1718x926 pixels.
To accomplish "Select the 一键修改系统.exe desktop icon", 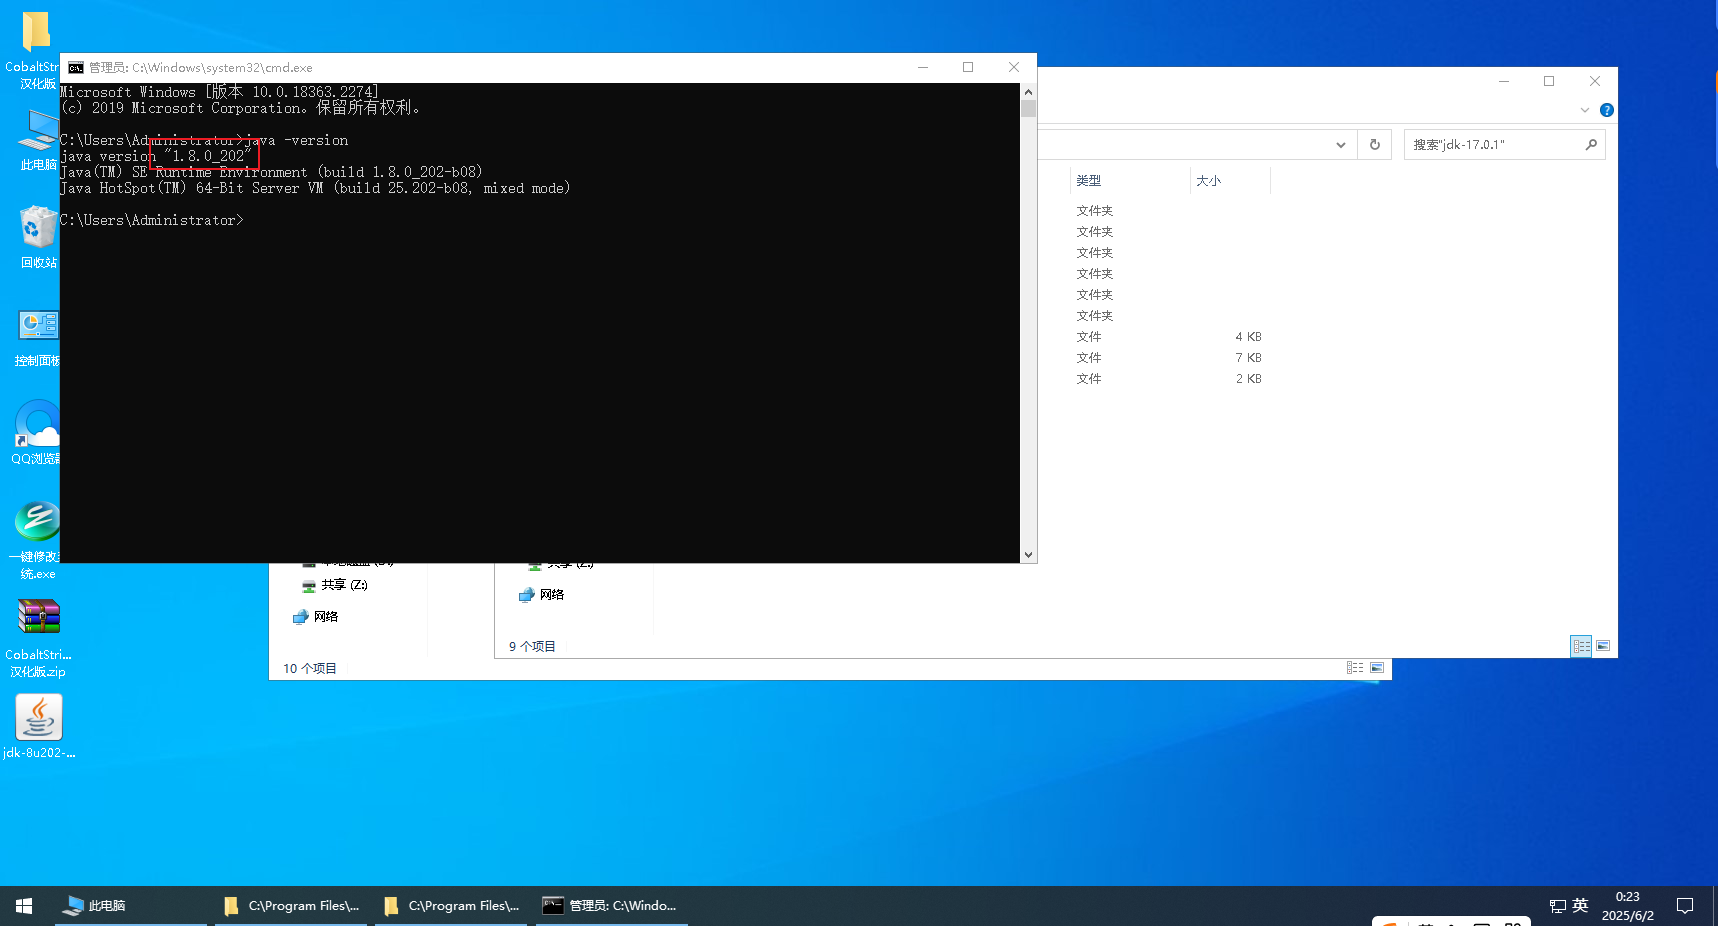I will pos(36,540).
